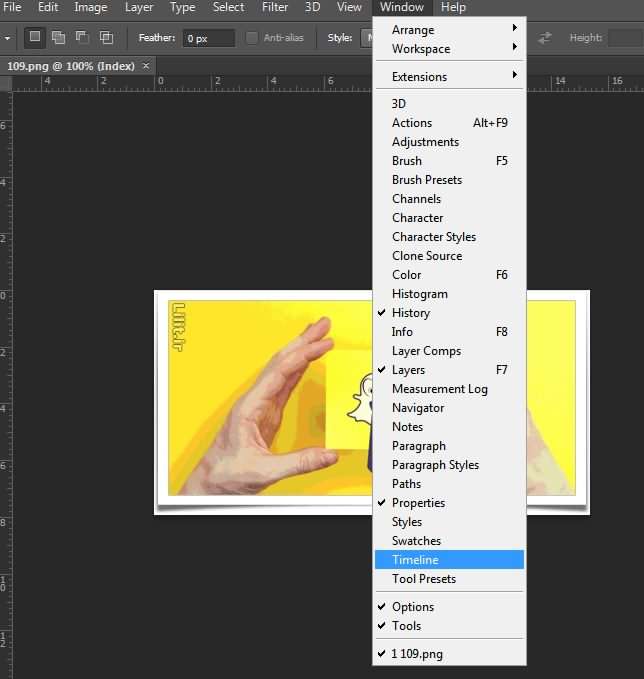Open the View menu
The image size is (644, 679).
(349, 7)
